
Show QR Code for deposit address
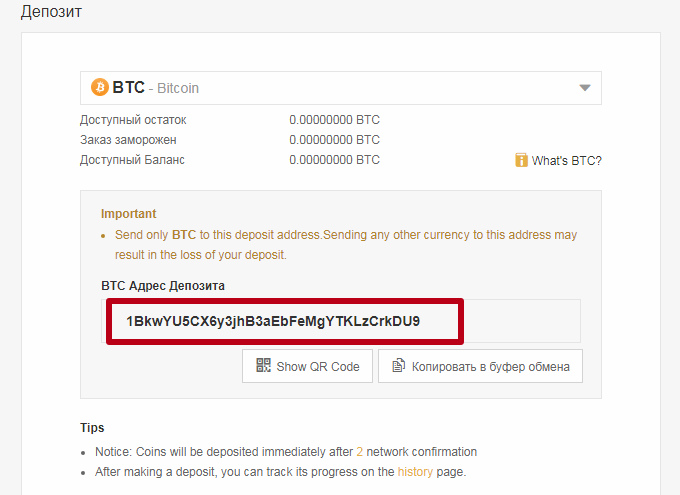coord(307,366)
